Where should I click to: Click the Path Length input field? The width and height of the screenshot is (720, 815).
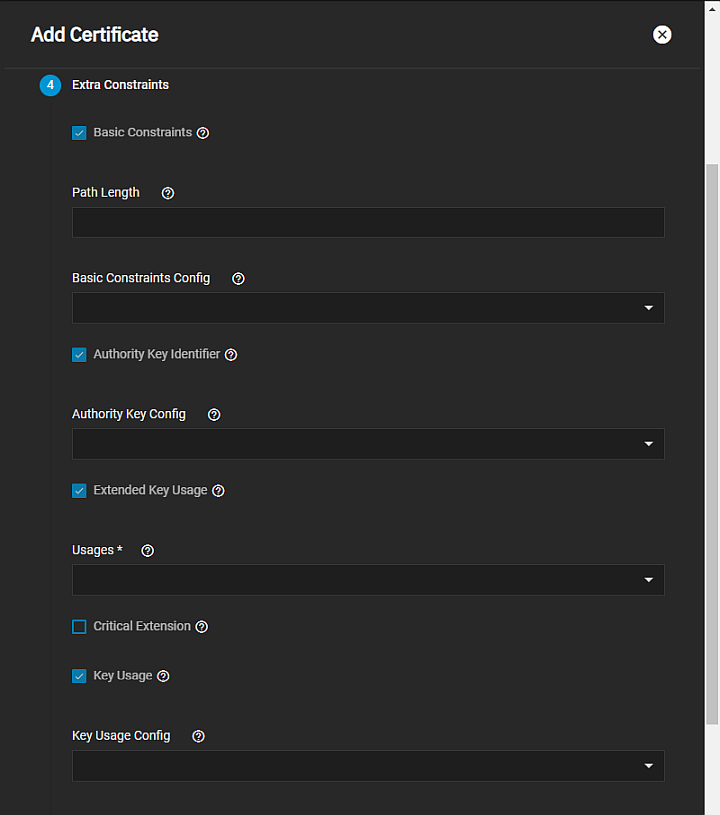coord(368,222)
